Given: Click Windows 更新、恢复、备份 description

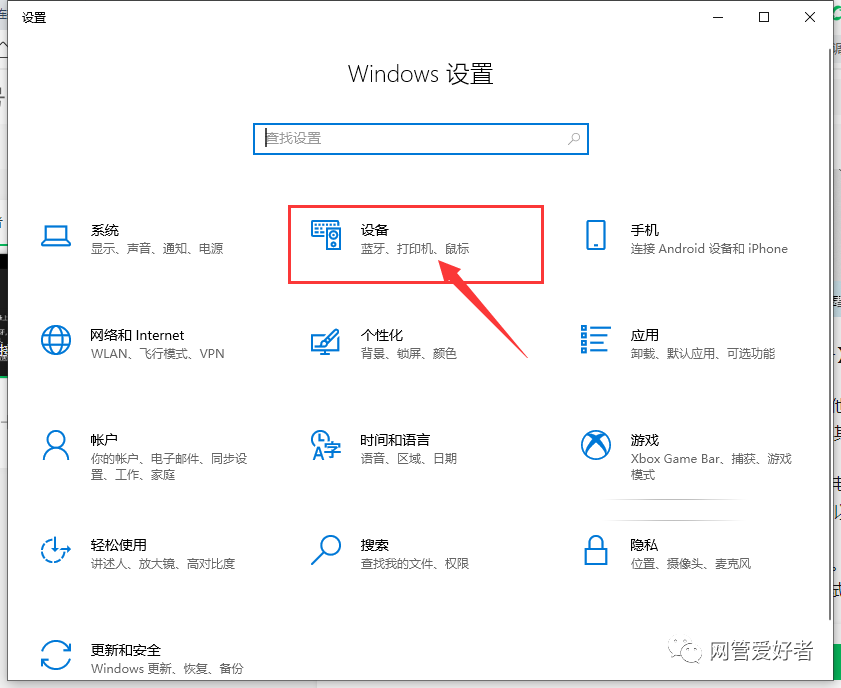Looking at the screenshot, I should pos(167,668).
